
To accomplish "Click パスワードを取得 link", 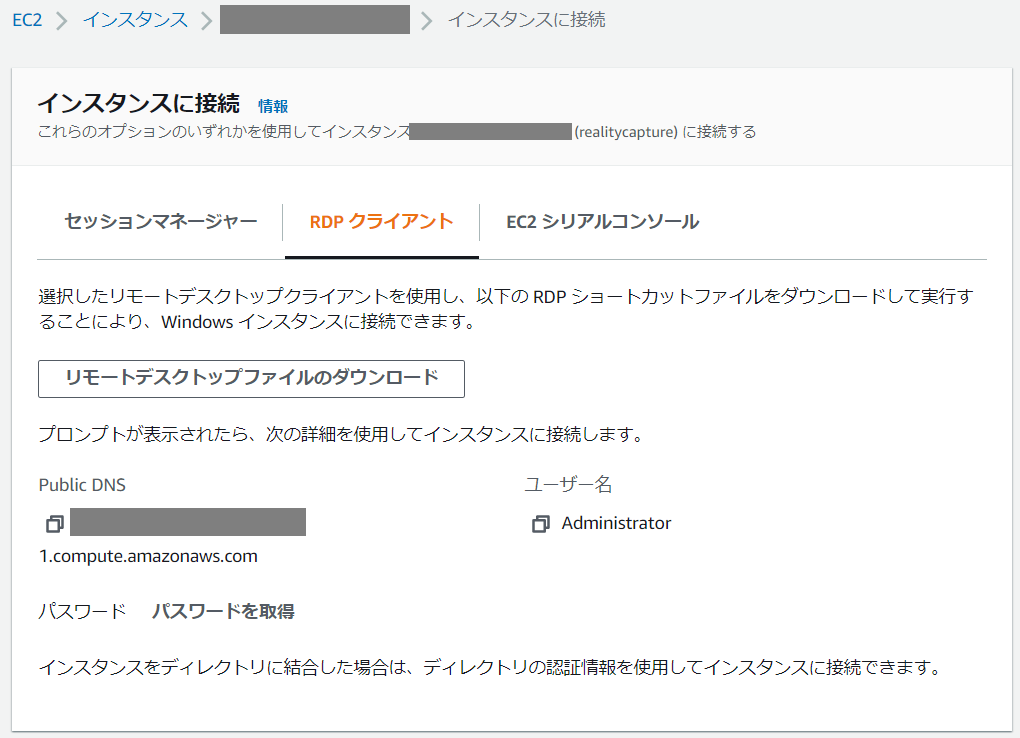I will point(223,612).
